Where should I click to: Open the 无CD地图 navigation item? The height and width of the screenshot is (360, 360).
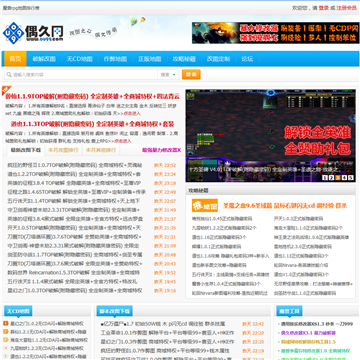pyautogui.click(x=79, y=59)
